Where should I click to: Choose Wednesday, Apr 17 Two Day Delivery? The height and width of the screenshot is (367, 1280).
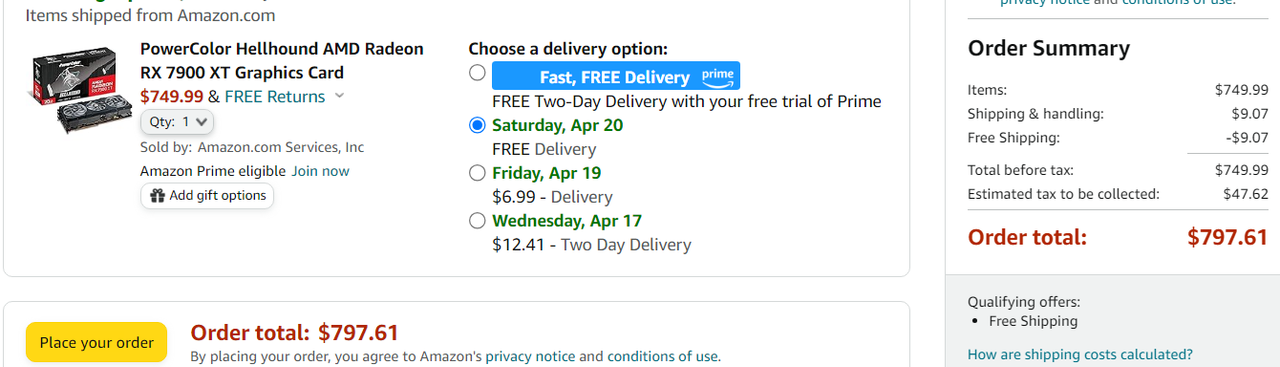477,220
